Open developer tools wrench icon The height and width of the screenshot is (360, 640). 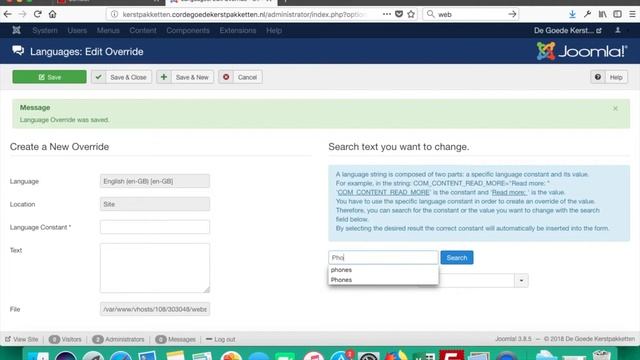(587, 14)
